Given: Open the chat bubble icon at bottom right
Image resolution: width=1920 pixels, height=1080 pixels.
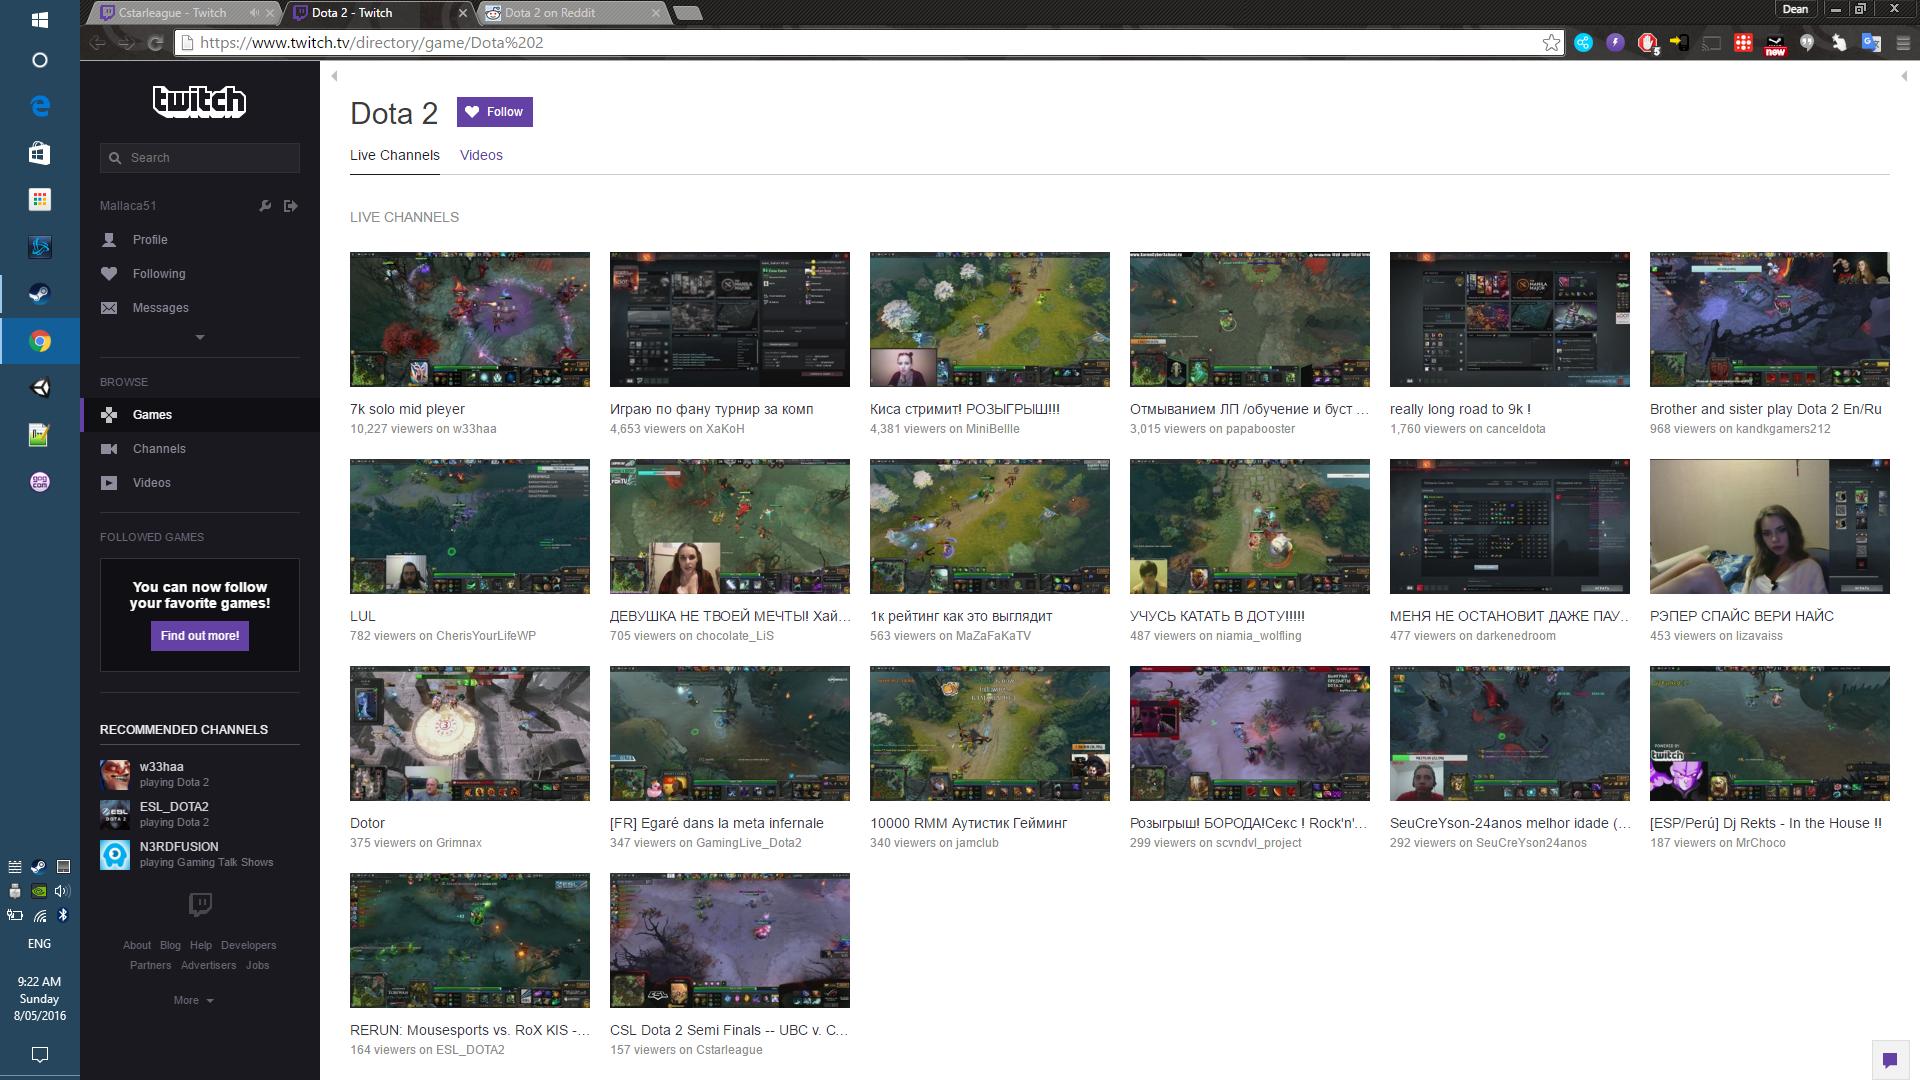Looking at the screenshot, I should coord(1889,1060).
